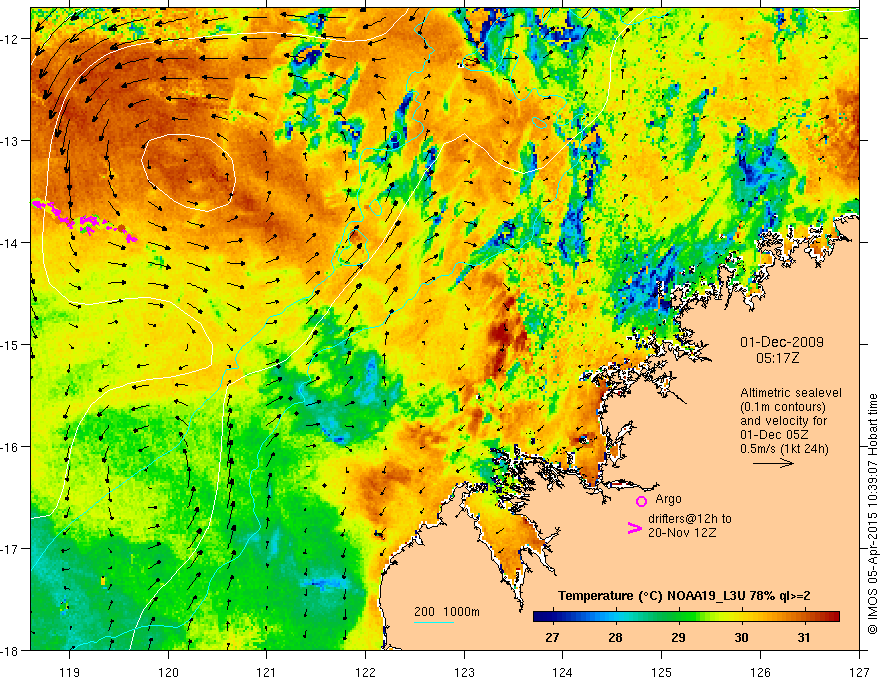880x680 pixels.
Task: Click the IMOS copyright vertical text
Action: [x=872, y=515]
